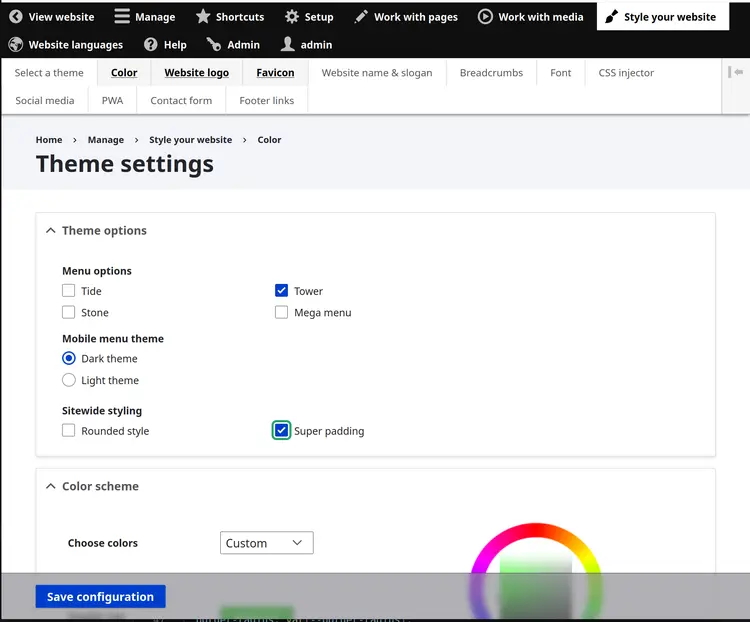
Task: Click the green saturation square in color wheel
Action: 536,586
